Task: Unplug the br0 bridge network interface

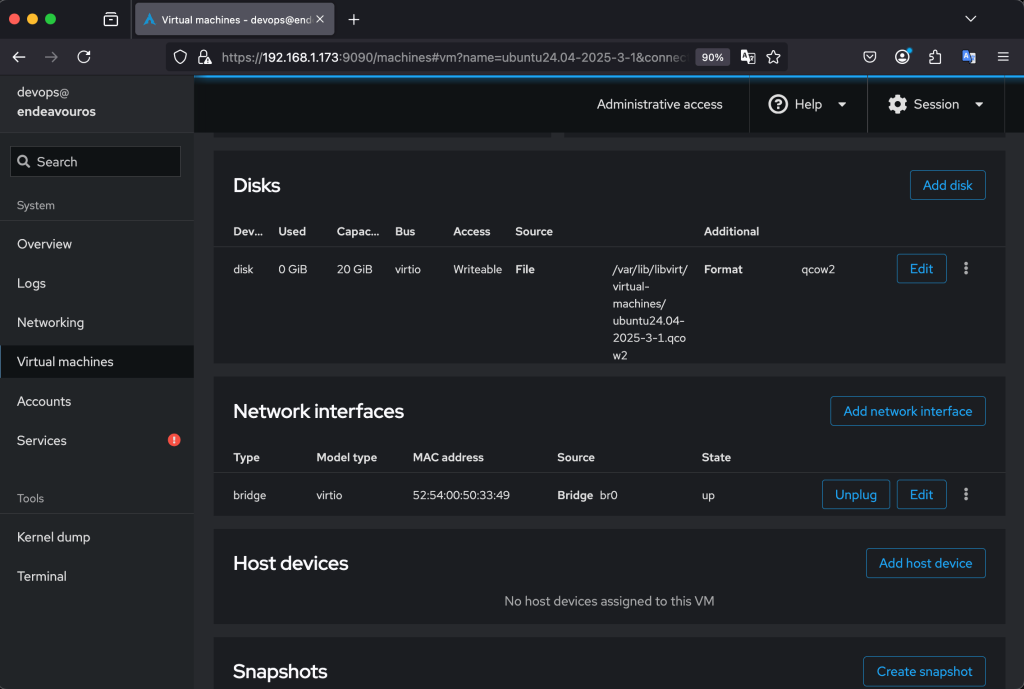Action: click(x=855, y=494)
